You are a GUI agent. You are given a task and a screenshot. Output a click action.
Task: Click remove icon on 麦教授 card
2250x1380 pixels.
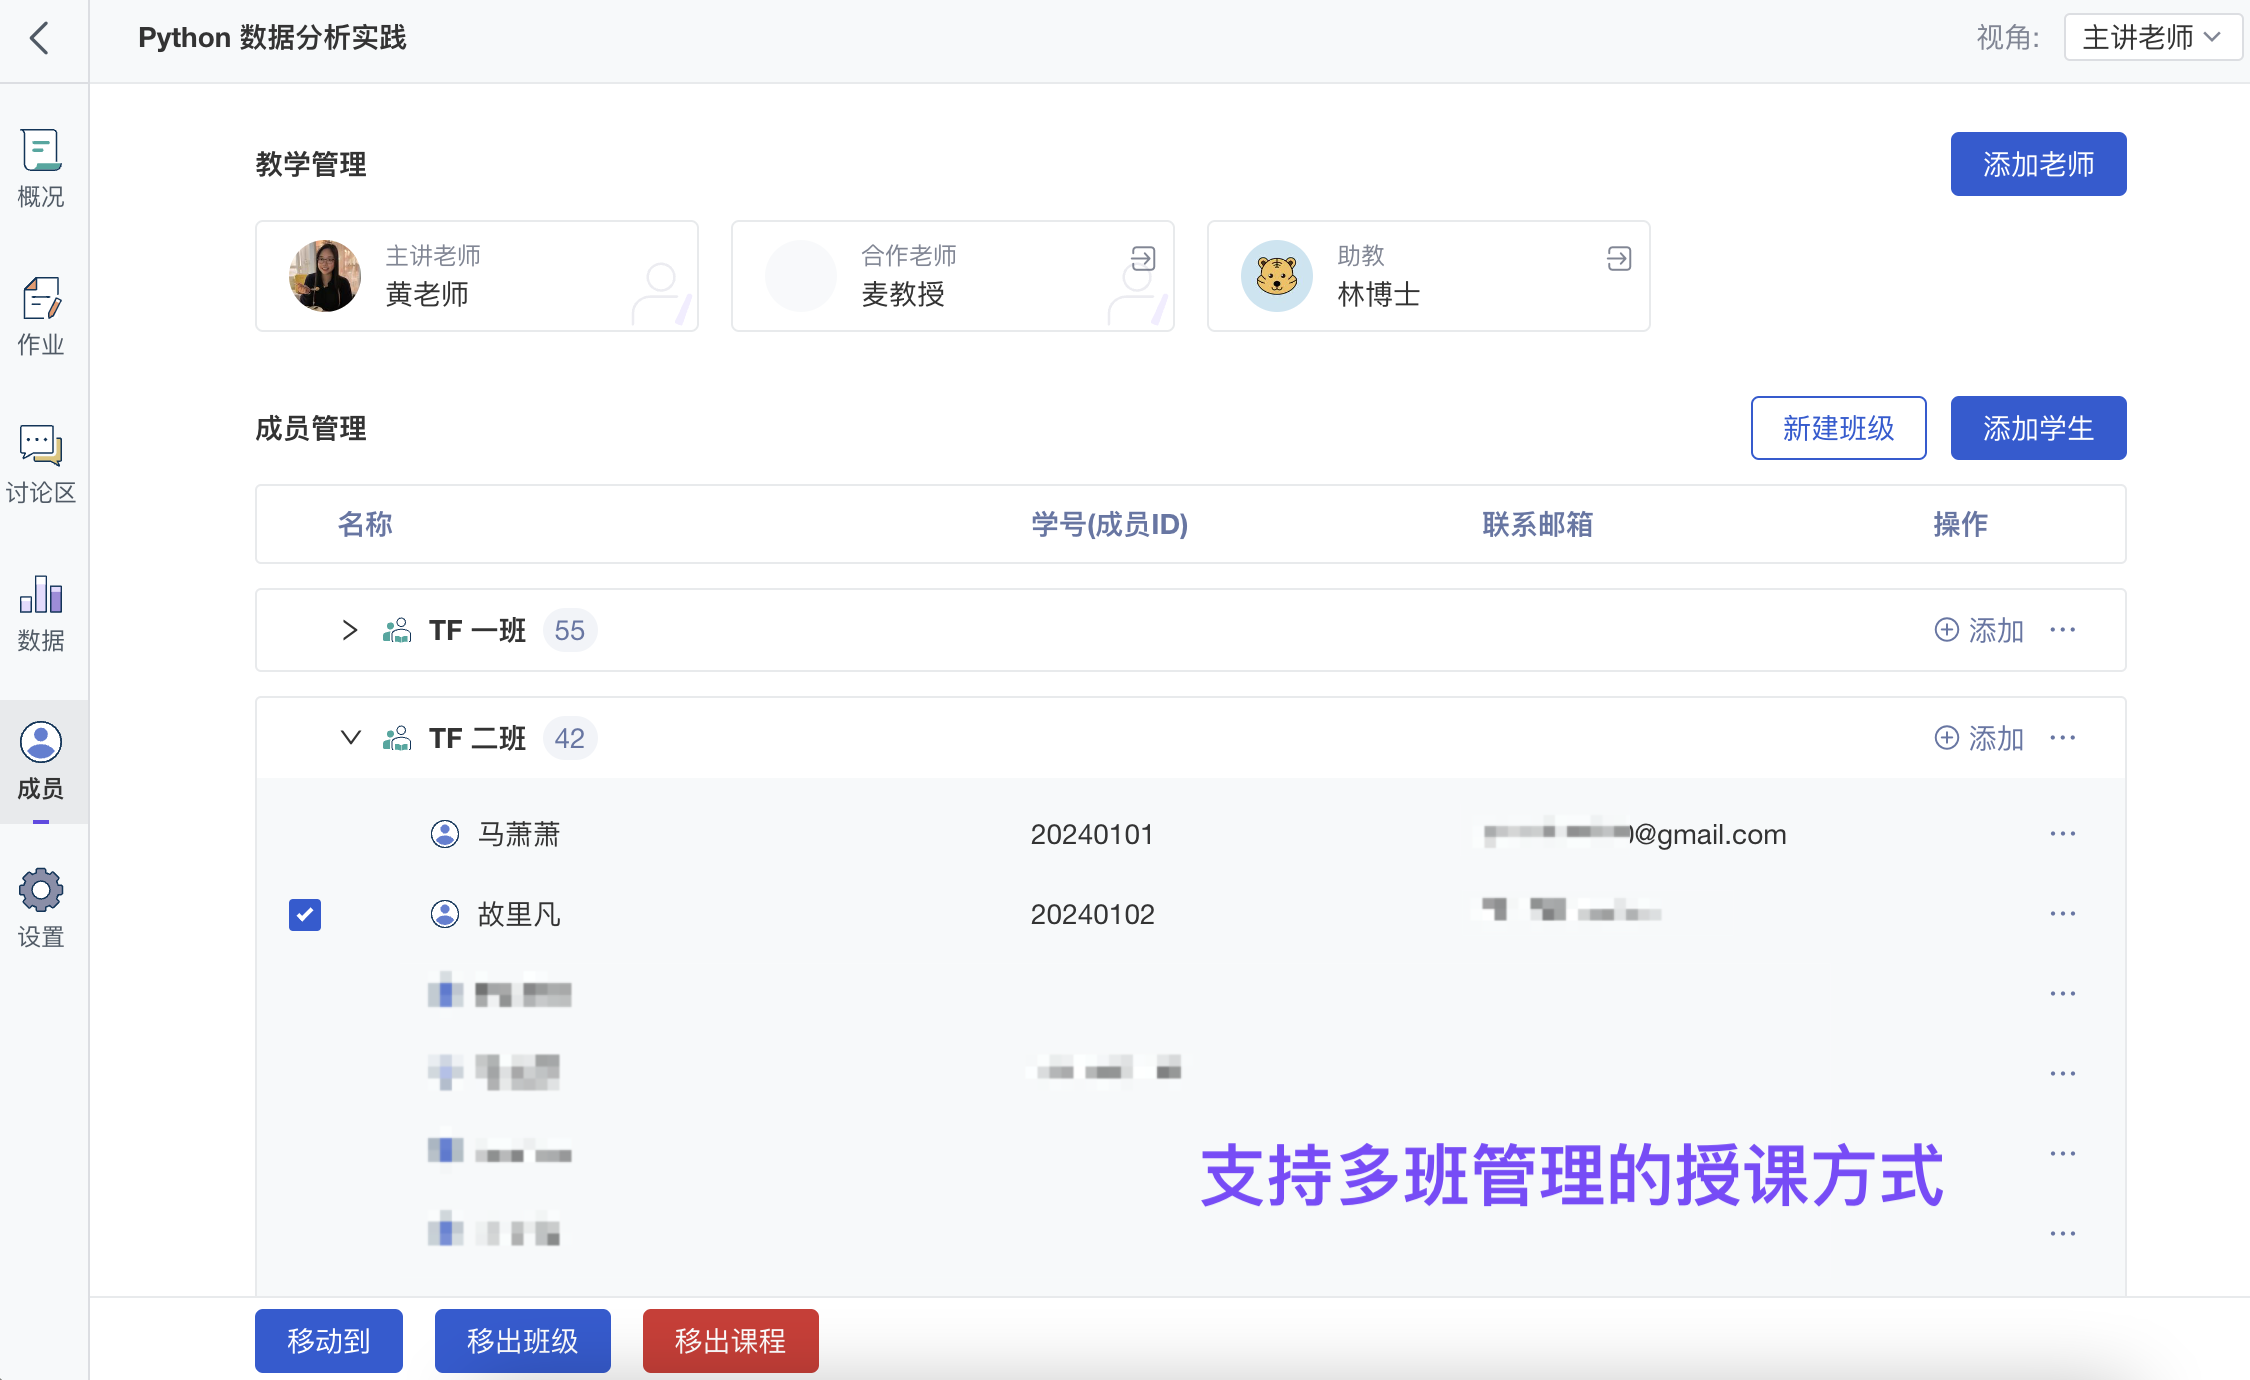pos(1142,258)
